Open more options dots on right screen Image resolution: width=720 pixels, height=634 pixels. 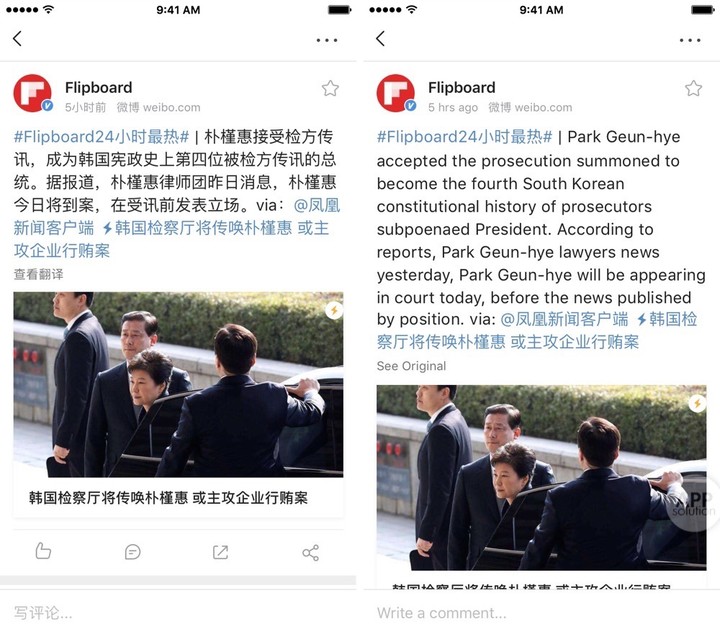click(690, 40)
